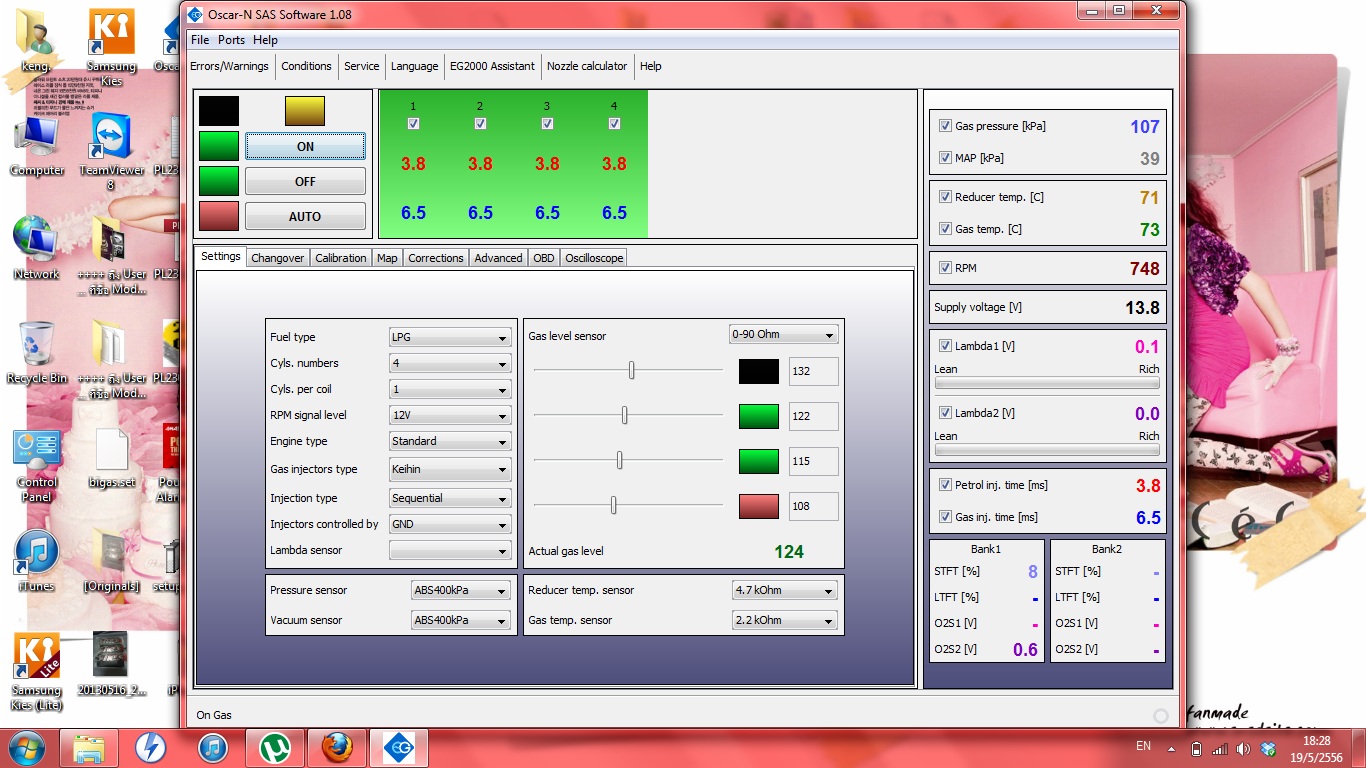The height and width of the screenshot is (768, 1366).
Task: Click yellow indicator swatch at top-left panel
Action: pyautogui.click(x=305, y=111)
